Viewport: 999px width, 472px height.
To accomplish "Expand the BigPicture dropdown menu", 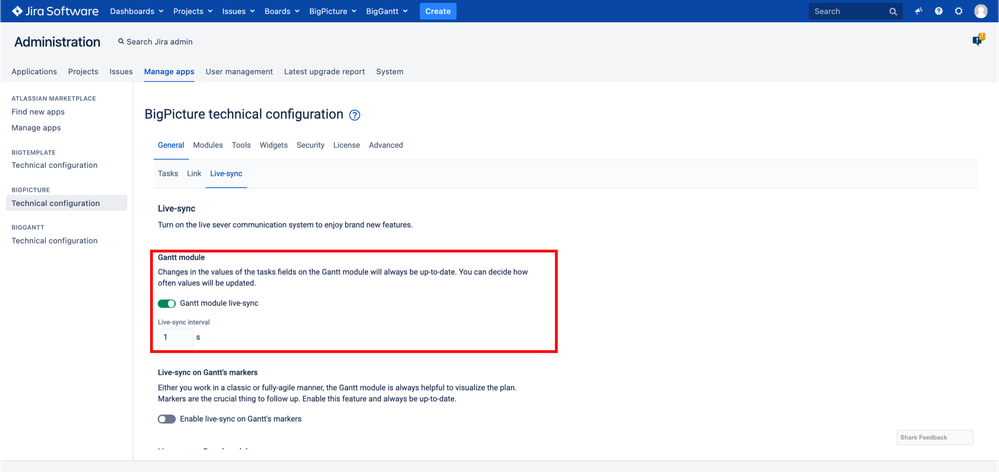I will [333, 11].
